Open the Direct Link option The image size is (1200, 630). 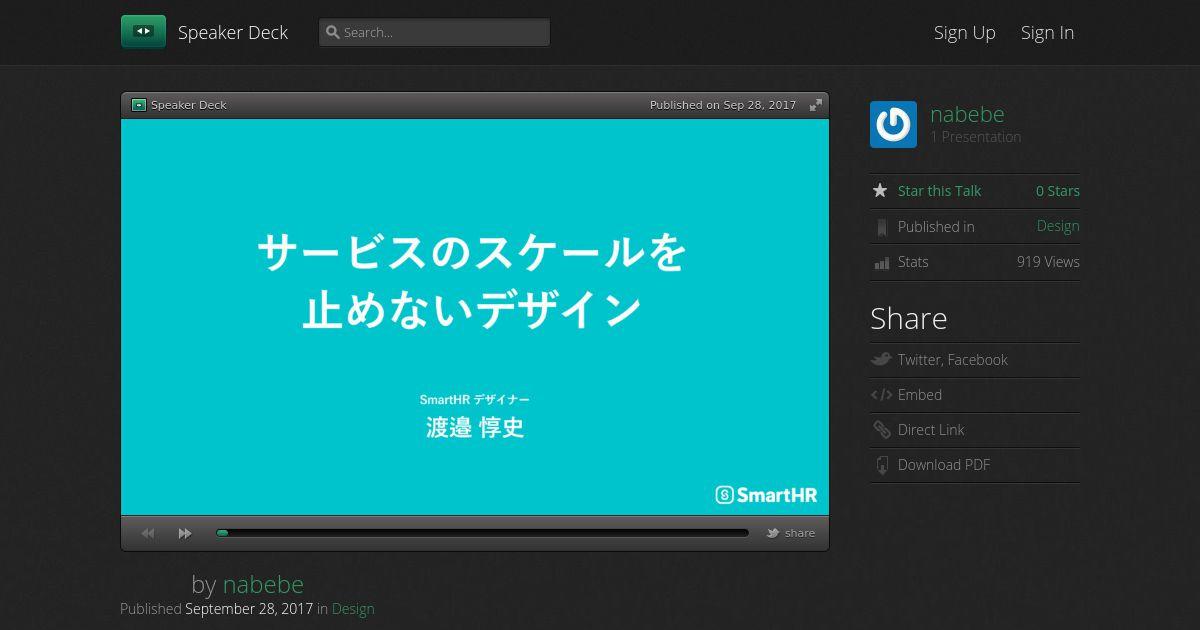(x=931, y=430)
